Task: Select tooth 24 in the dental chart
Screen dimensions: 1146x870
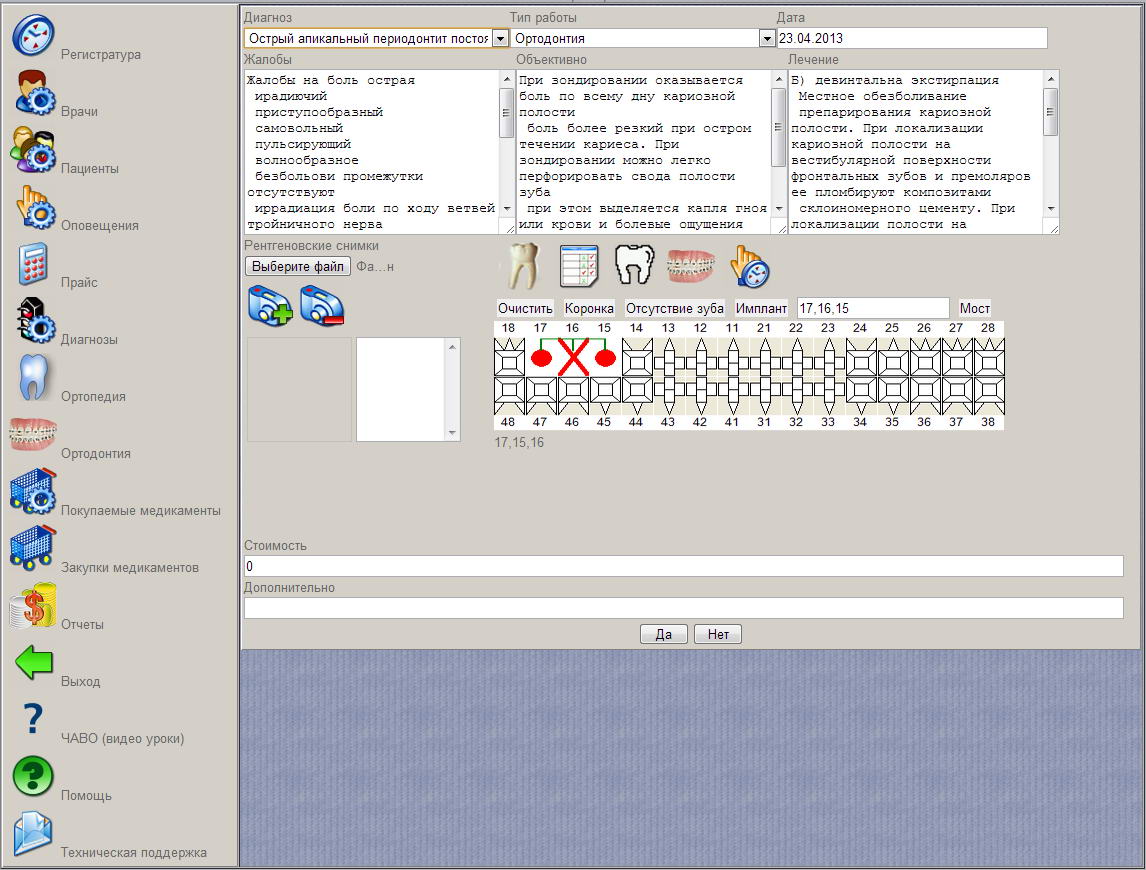Action: (x=860, y=357)
